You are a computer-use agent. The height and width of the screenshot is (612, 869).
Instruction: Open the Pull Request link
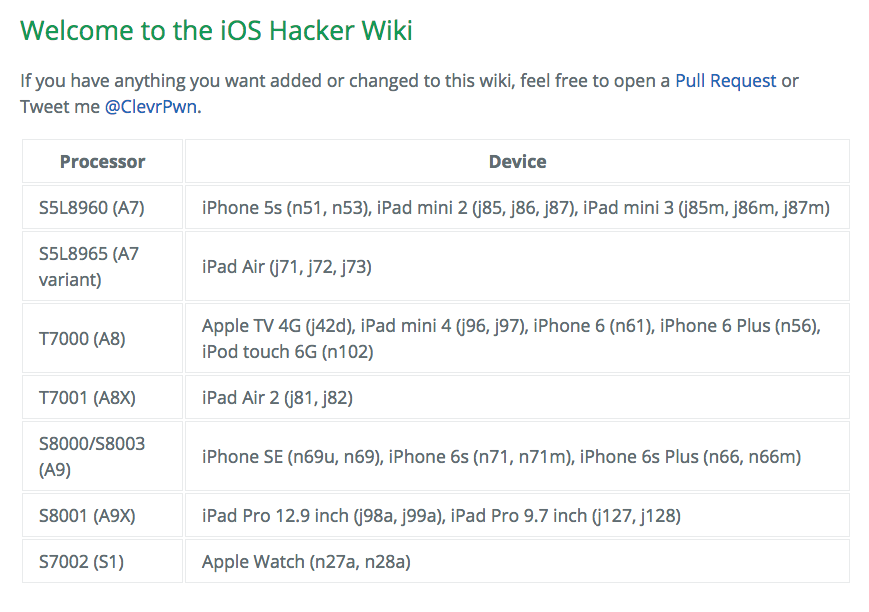pyautogui.click(x=725, y=81)
